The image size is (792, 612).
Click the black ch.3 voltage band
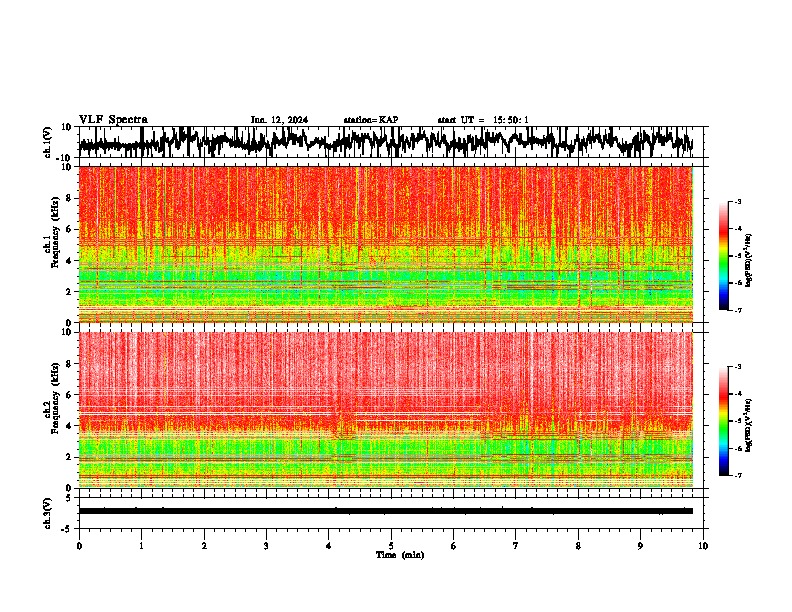385,511
